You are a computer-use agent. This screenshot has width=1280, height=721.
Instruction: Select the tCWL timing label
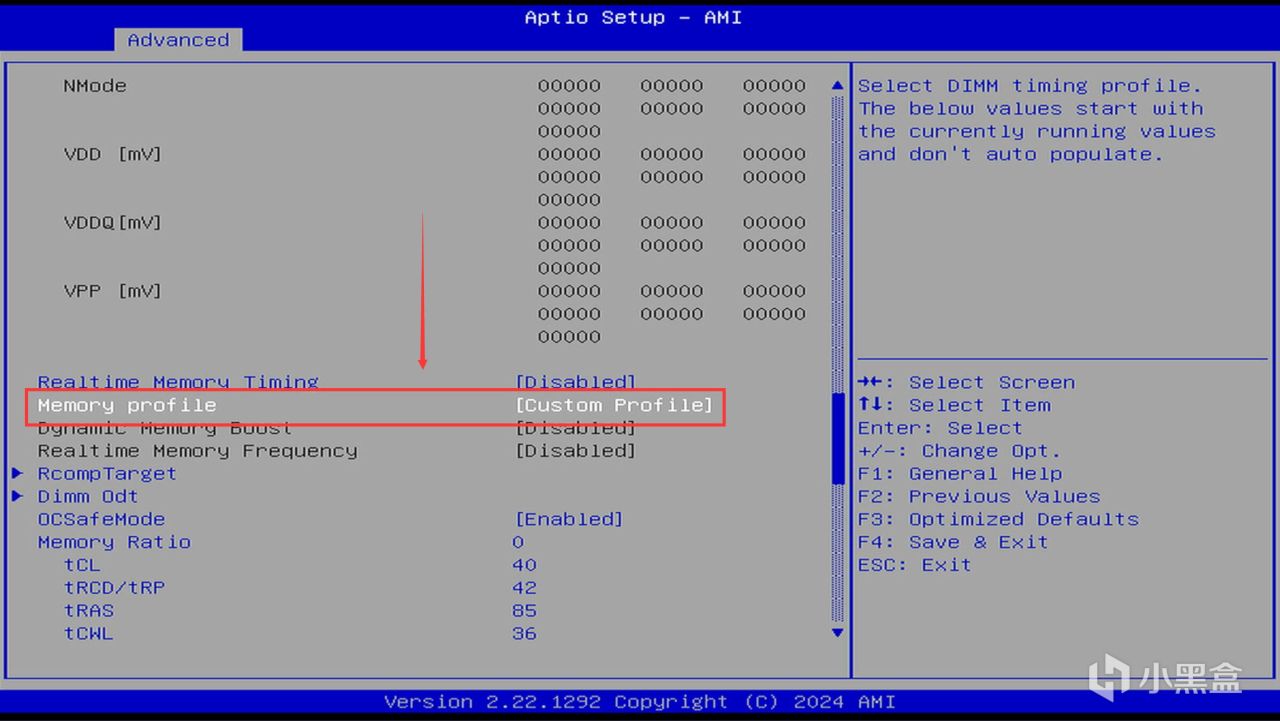pos(89,633)
